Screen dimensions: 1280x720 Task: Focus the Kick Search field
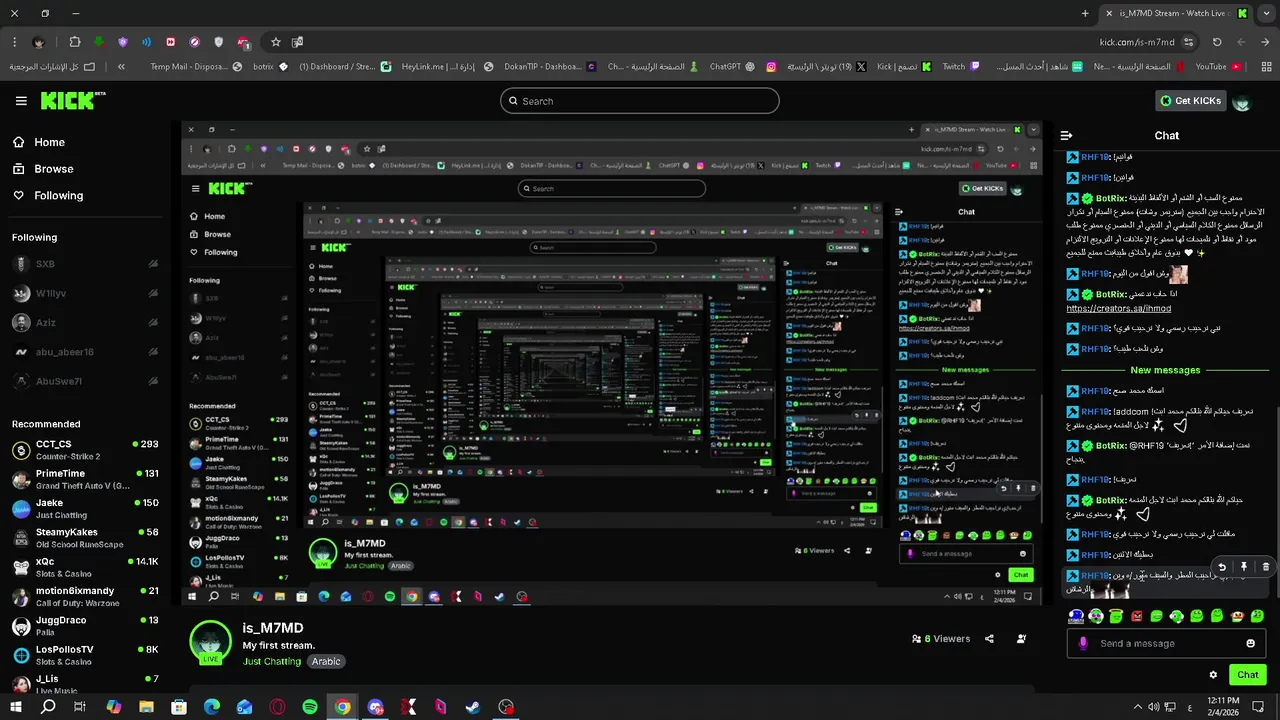click(x=640, y=101)
